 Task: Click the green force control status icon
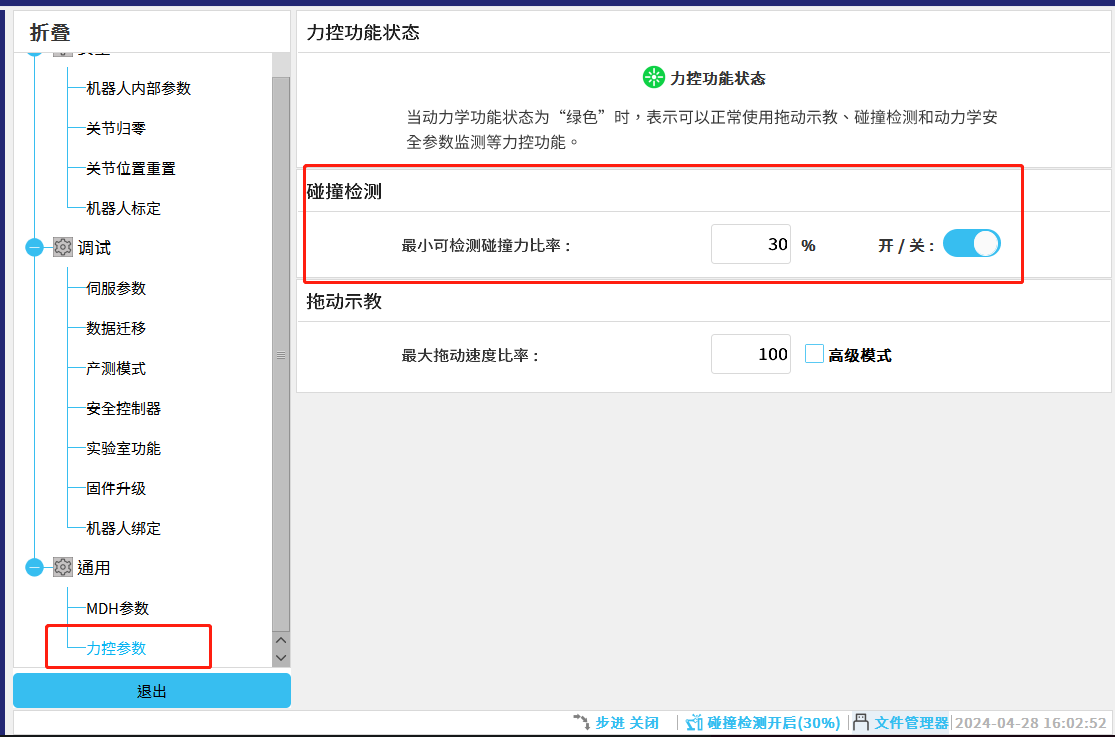(653, 78)
